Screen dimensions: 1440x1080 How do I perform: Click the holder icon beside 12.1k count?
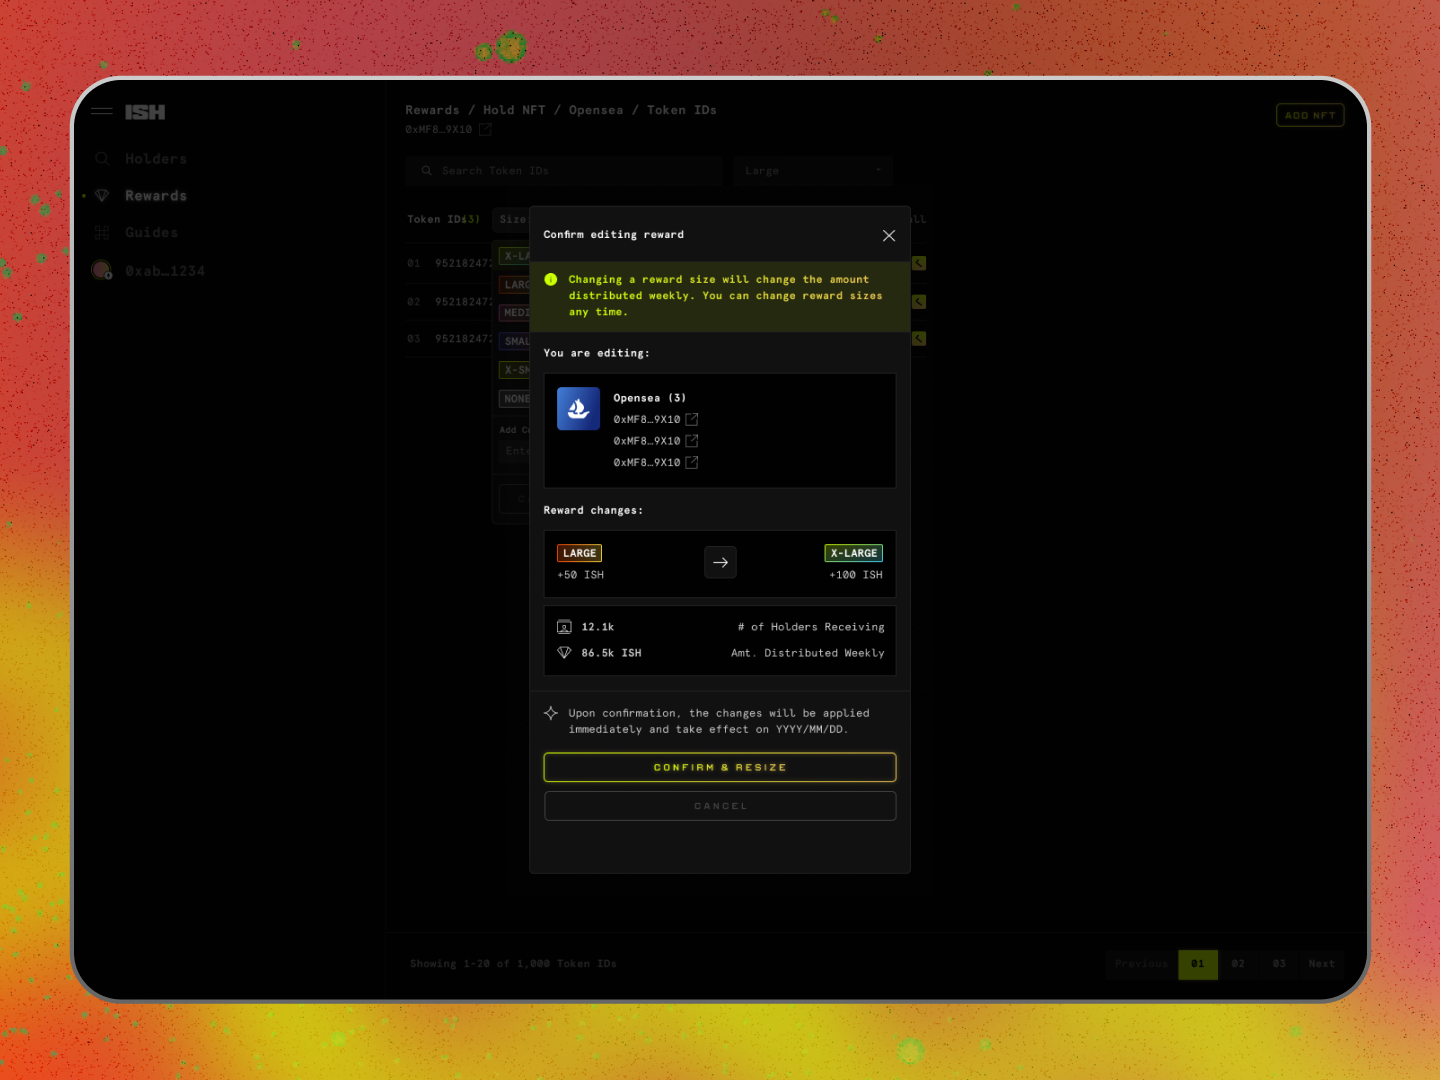point(565,626)
